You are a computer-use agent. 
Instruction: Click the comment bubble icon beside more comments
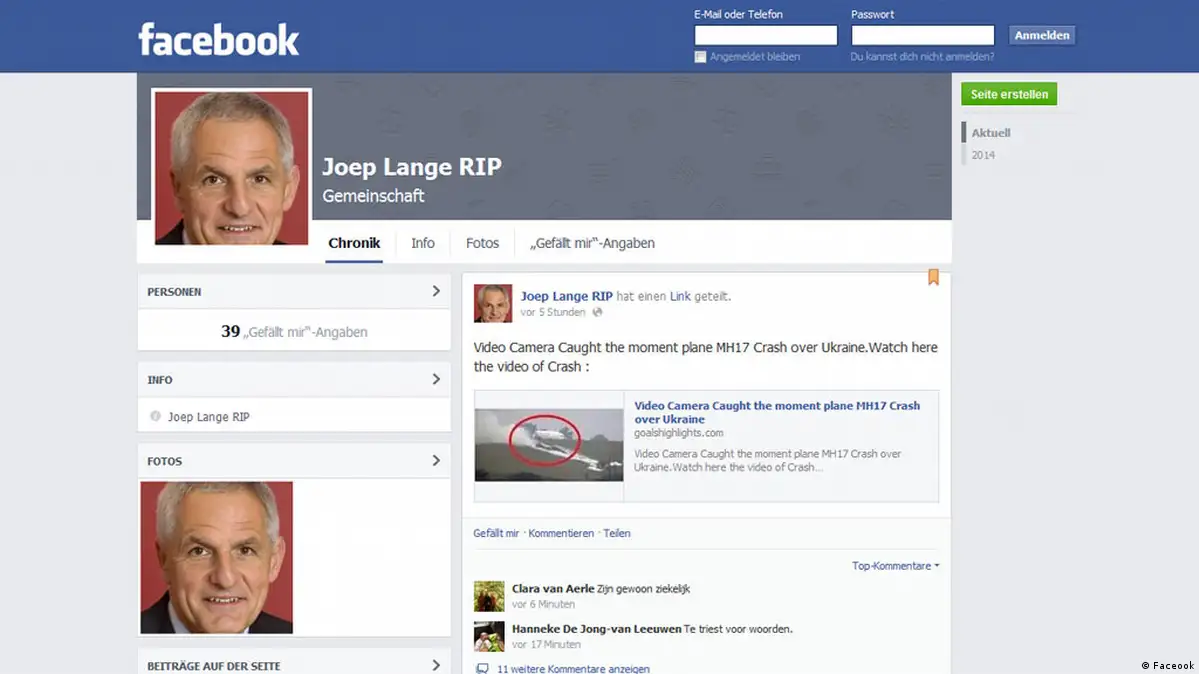click(482, 668)
